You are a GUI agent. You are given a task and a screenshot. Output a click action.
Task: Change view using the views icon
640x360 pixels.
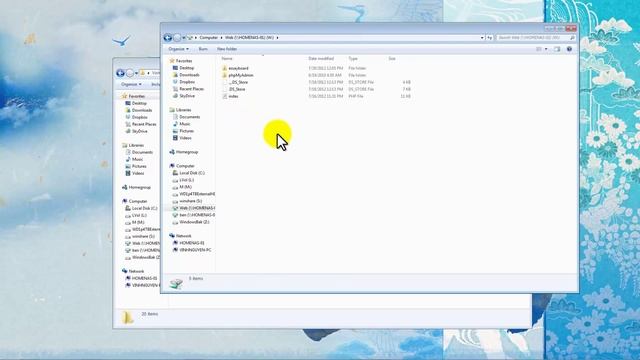click(x=539, y=49)
